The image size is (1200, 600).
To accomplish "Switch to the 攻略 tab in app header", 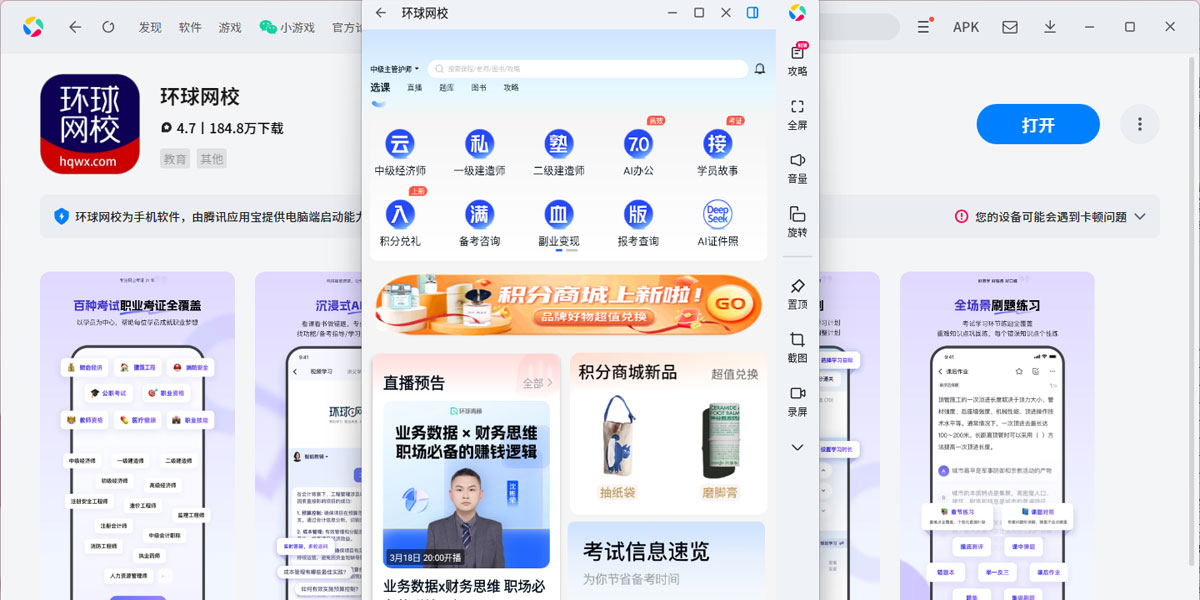I will tap(511, 88).
